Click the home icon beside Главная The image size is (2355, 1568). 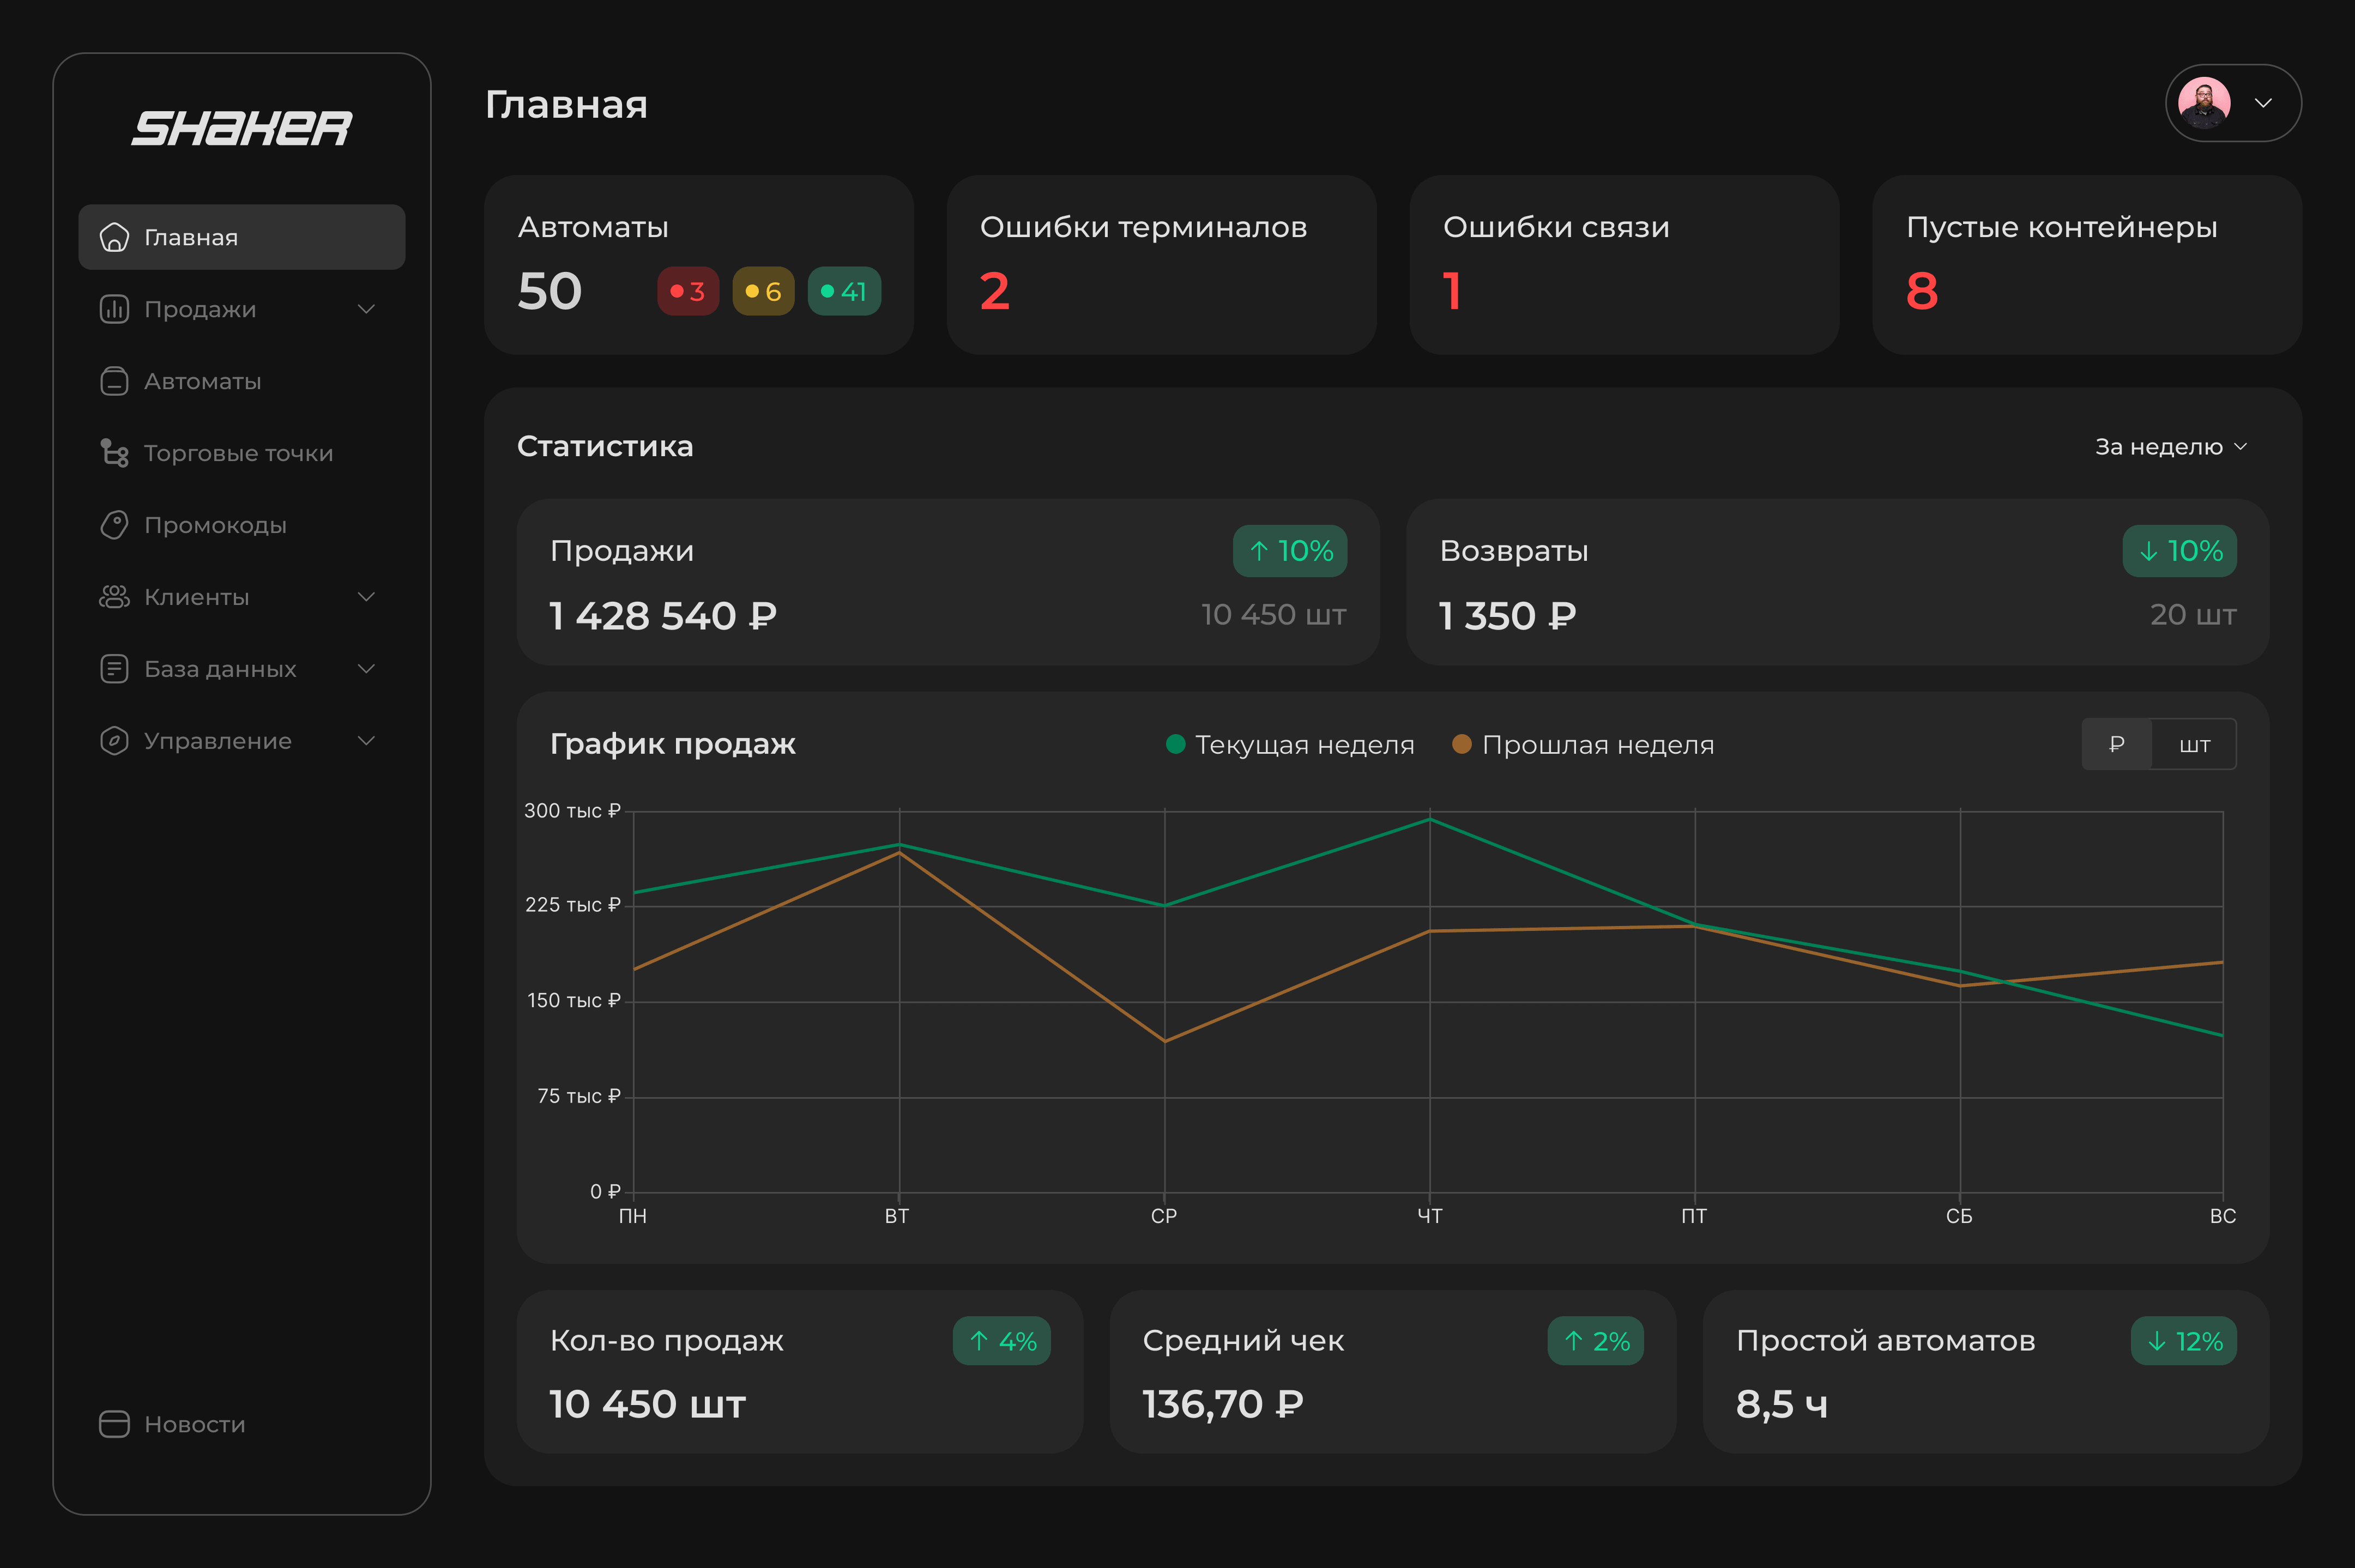(114, 237)
